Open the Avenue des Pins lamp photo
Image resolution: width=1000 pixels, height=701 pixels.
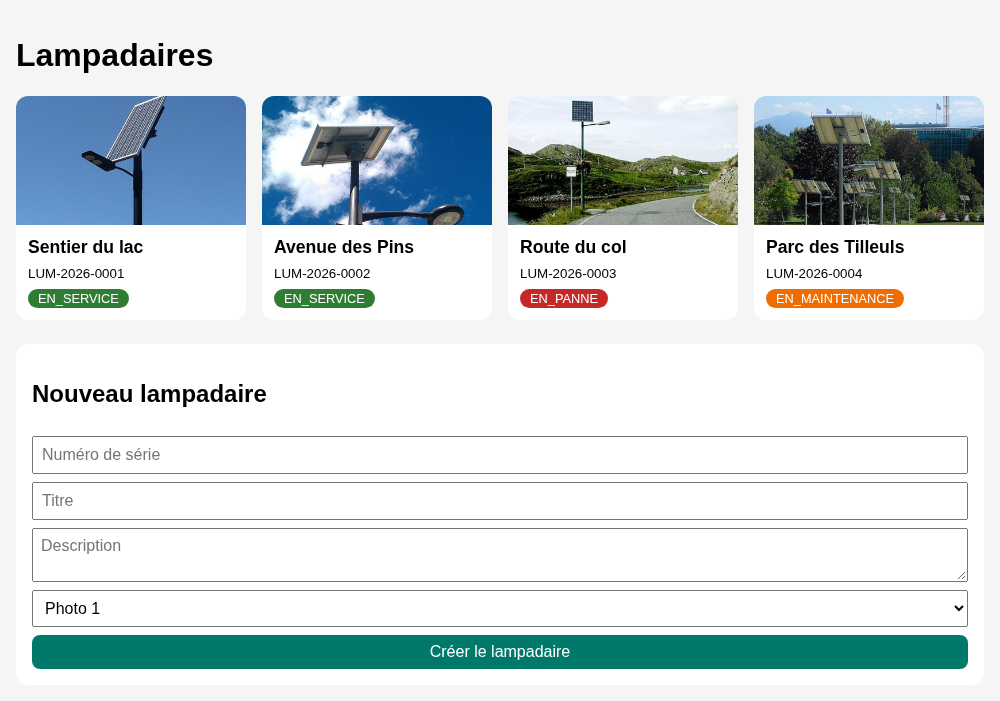(x=377, y=161)
